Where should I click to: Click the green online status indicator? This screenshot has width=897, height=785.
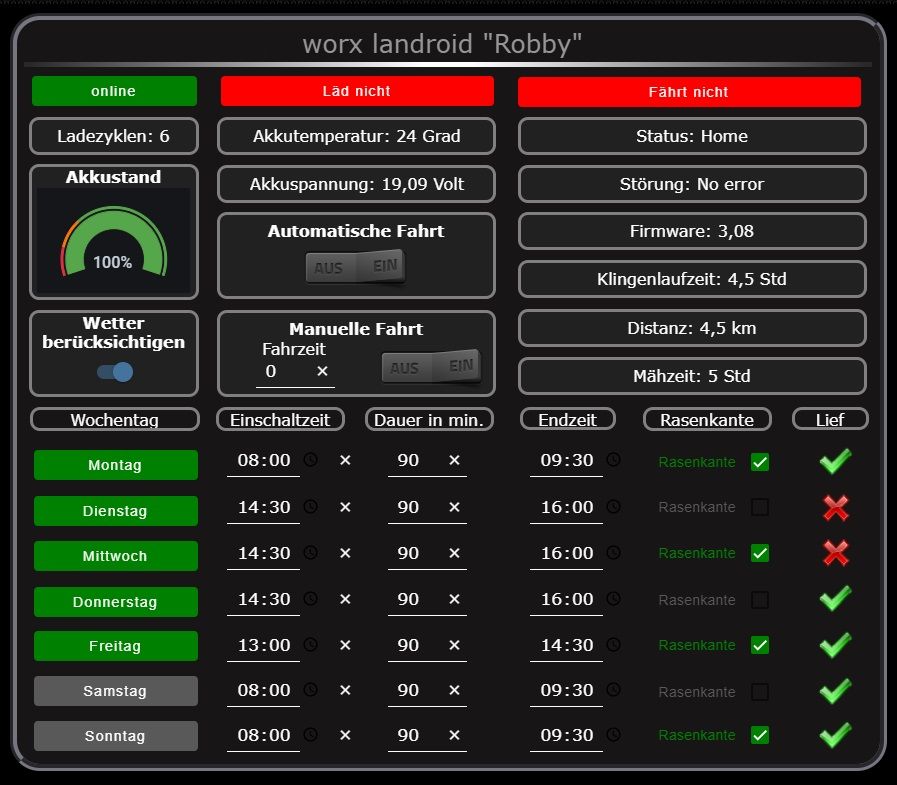[x=114, y=91]
